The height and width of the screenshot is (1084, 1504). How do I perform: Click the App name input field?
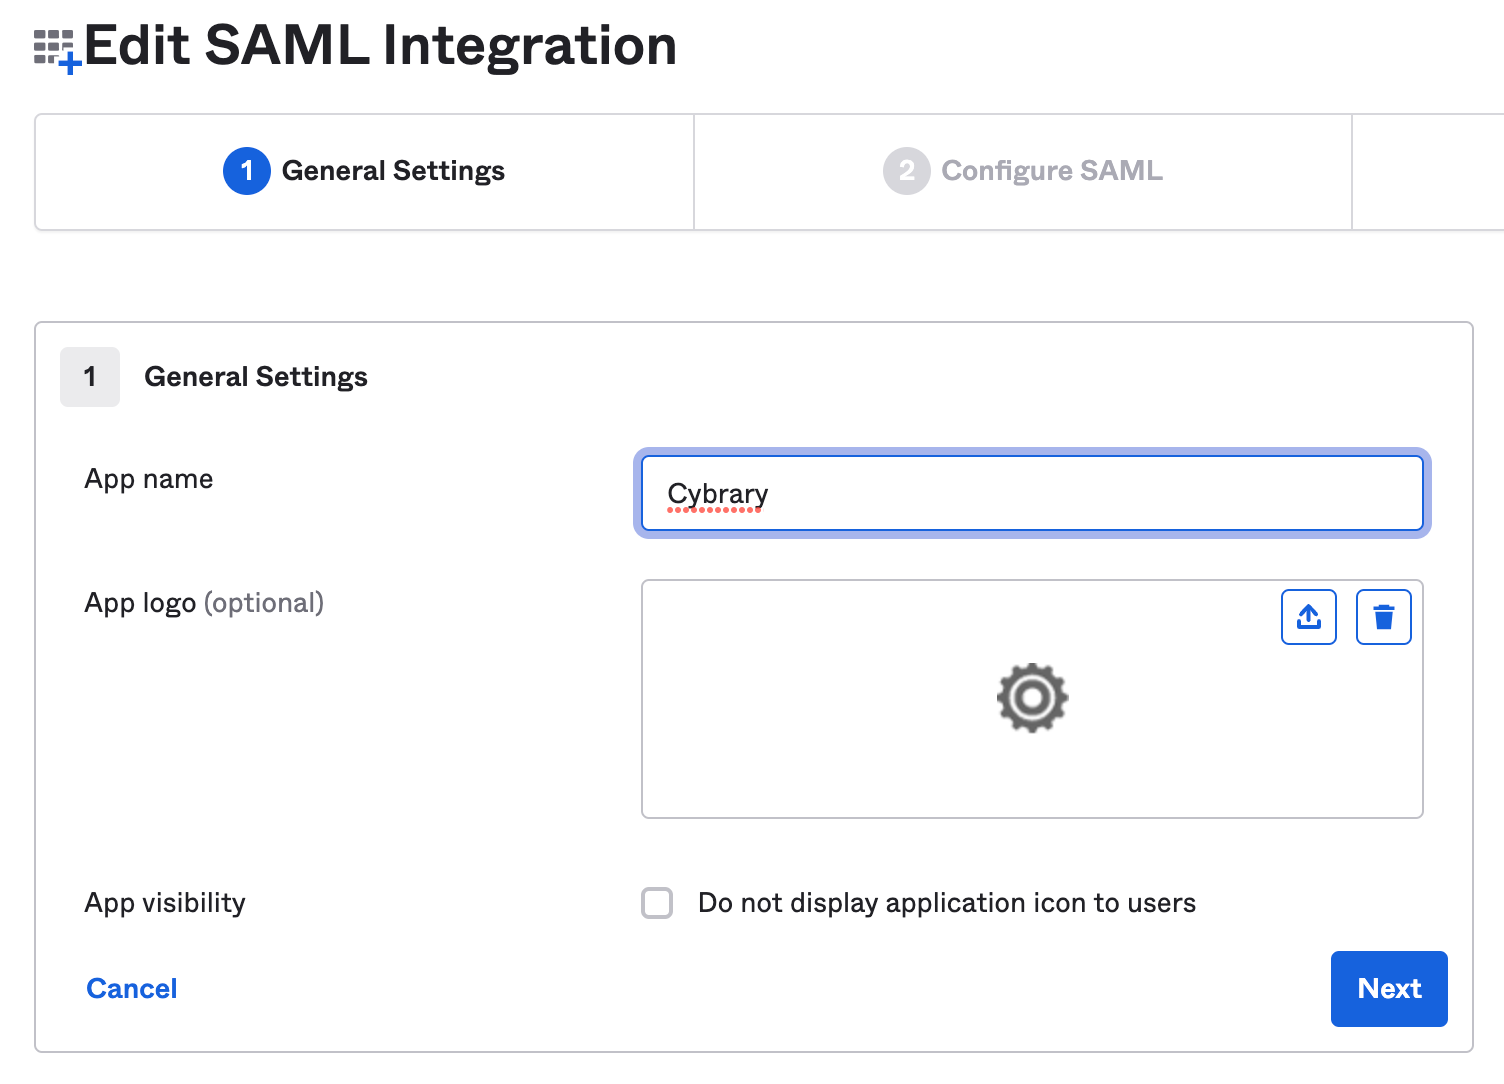pyautogui.click(x=1032, y=493)
